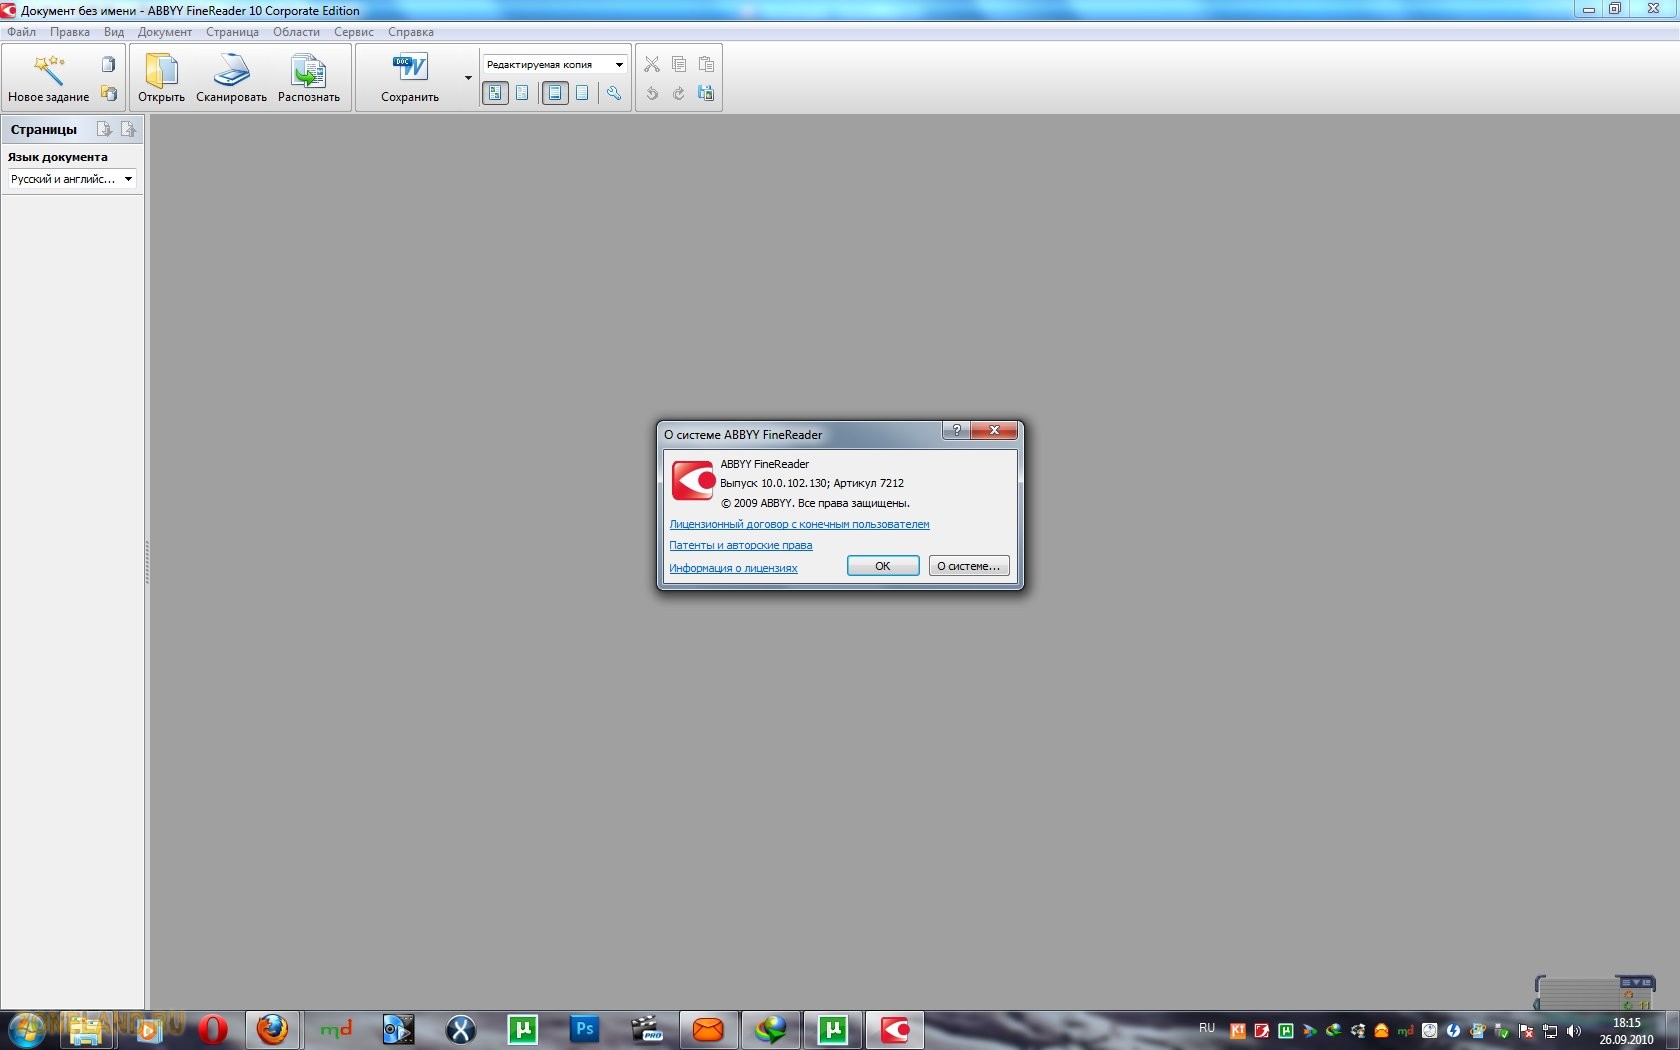This screenshot has height=1050, width=1680.
Task: Click the FineReader red logo in dialog
Action: [x=693, y=480]
